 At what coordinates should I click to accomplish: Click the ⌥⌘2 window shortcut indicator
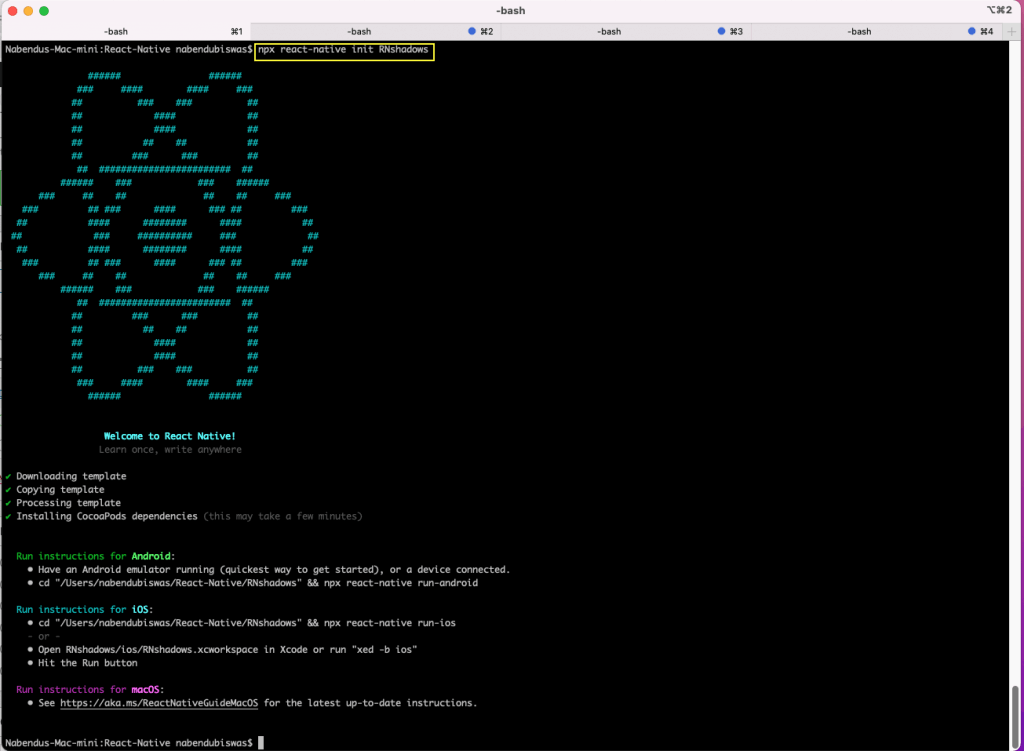[x=999, y=11]
